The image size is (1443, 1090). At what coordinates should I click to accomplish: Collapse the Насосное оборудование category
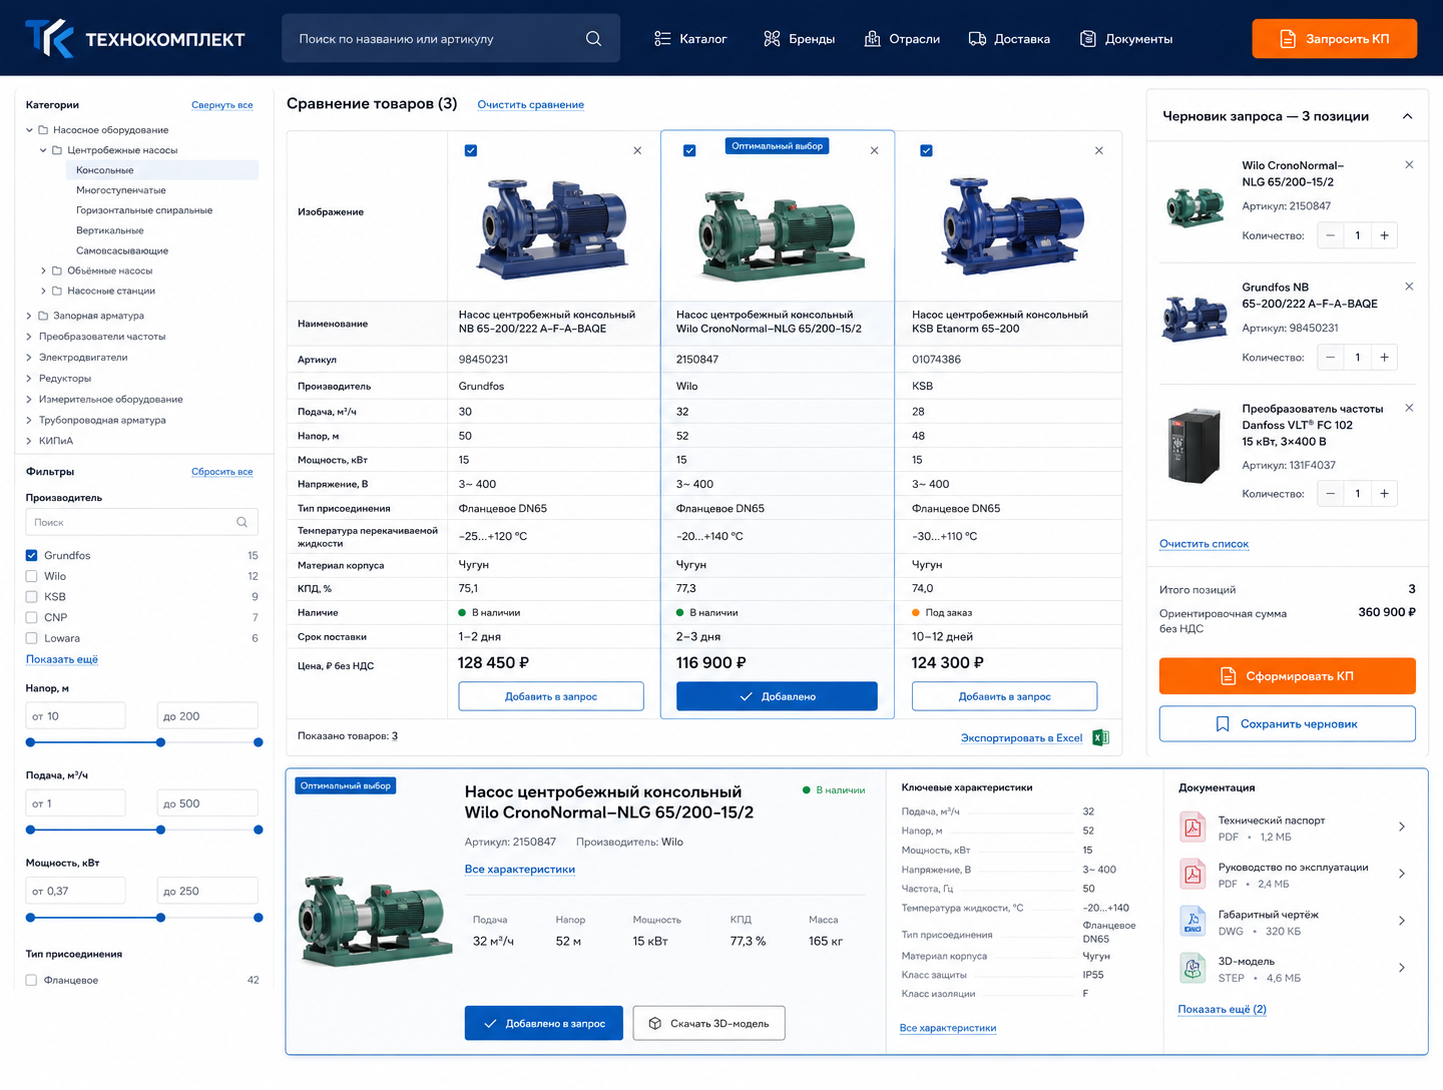(30, 130)
